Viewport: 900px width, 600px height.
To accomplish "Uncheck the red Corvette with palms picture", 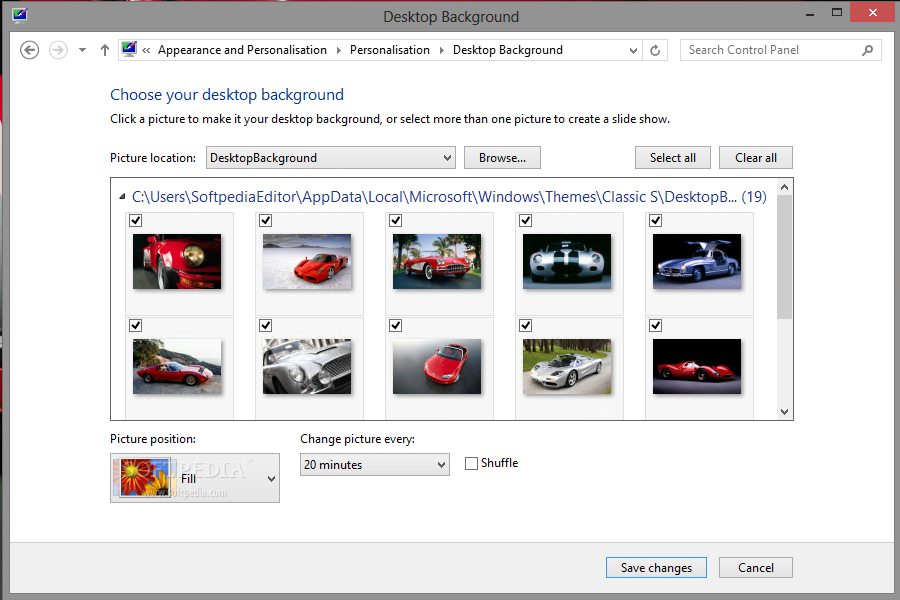I will (395, 220).
